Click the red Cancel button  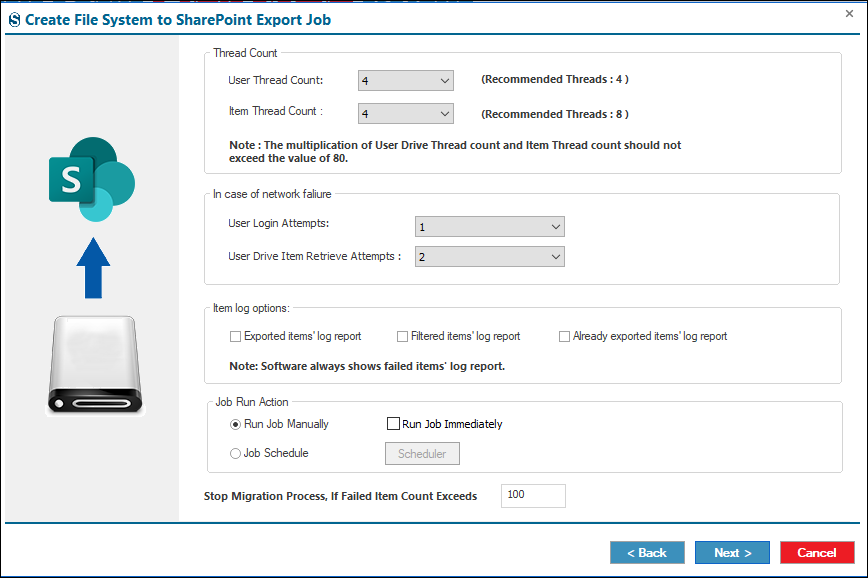coord(817,553)
